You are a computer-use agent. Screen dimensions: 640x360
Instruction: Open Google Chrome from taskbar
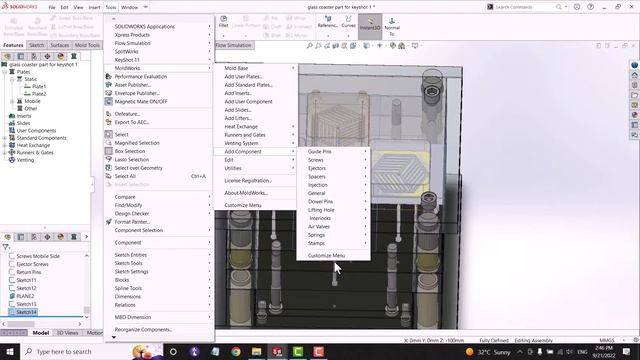(x=236, y=351)
